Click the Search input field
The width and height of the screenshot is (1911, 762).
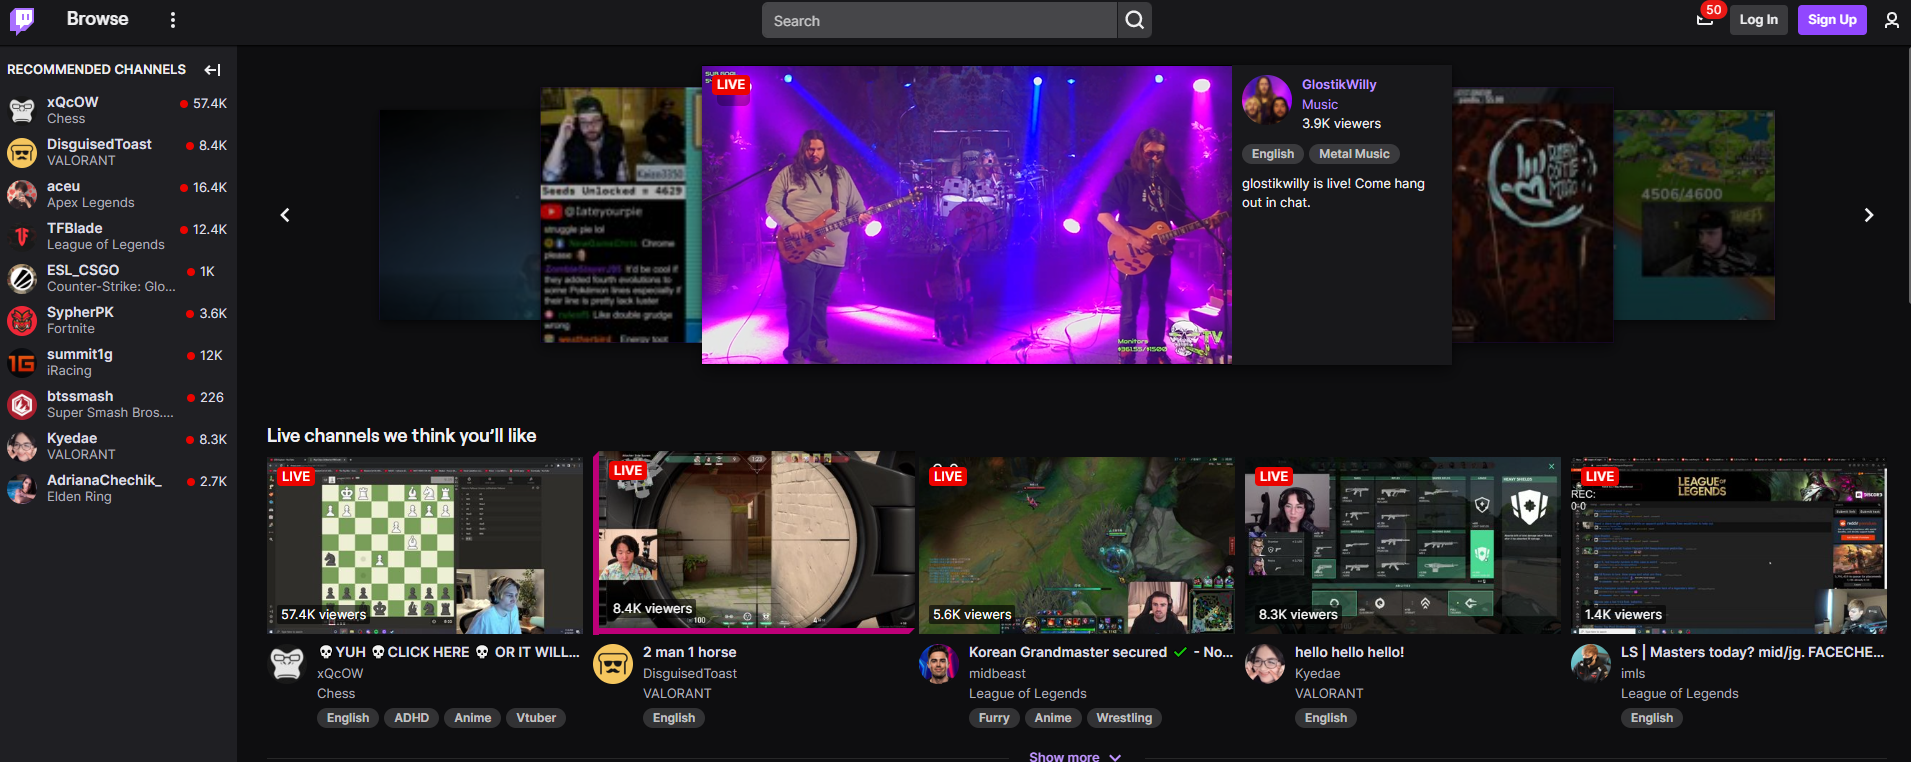(939, 20)
